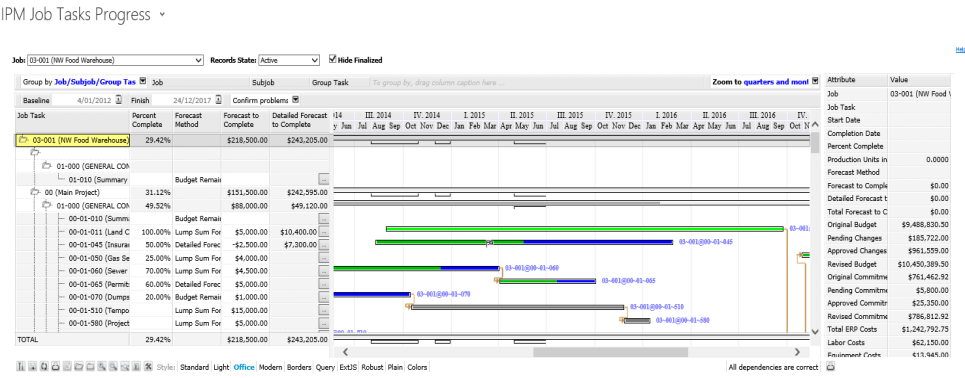Click the Help link at top right
This screenshot has height=378, width=965.
coord(960,49)
